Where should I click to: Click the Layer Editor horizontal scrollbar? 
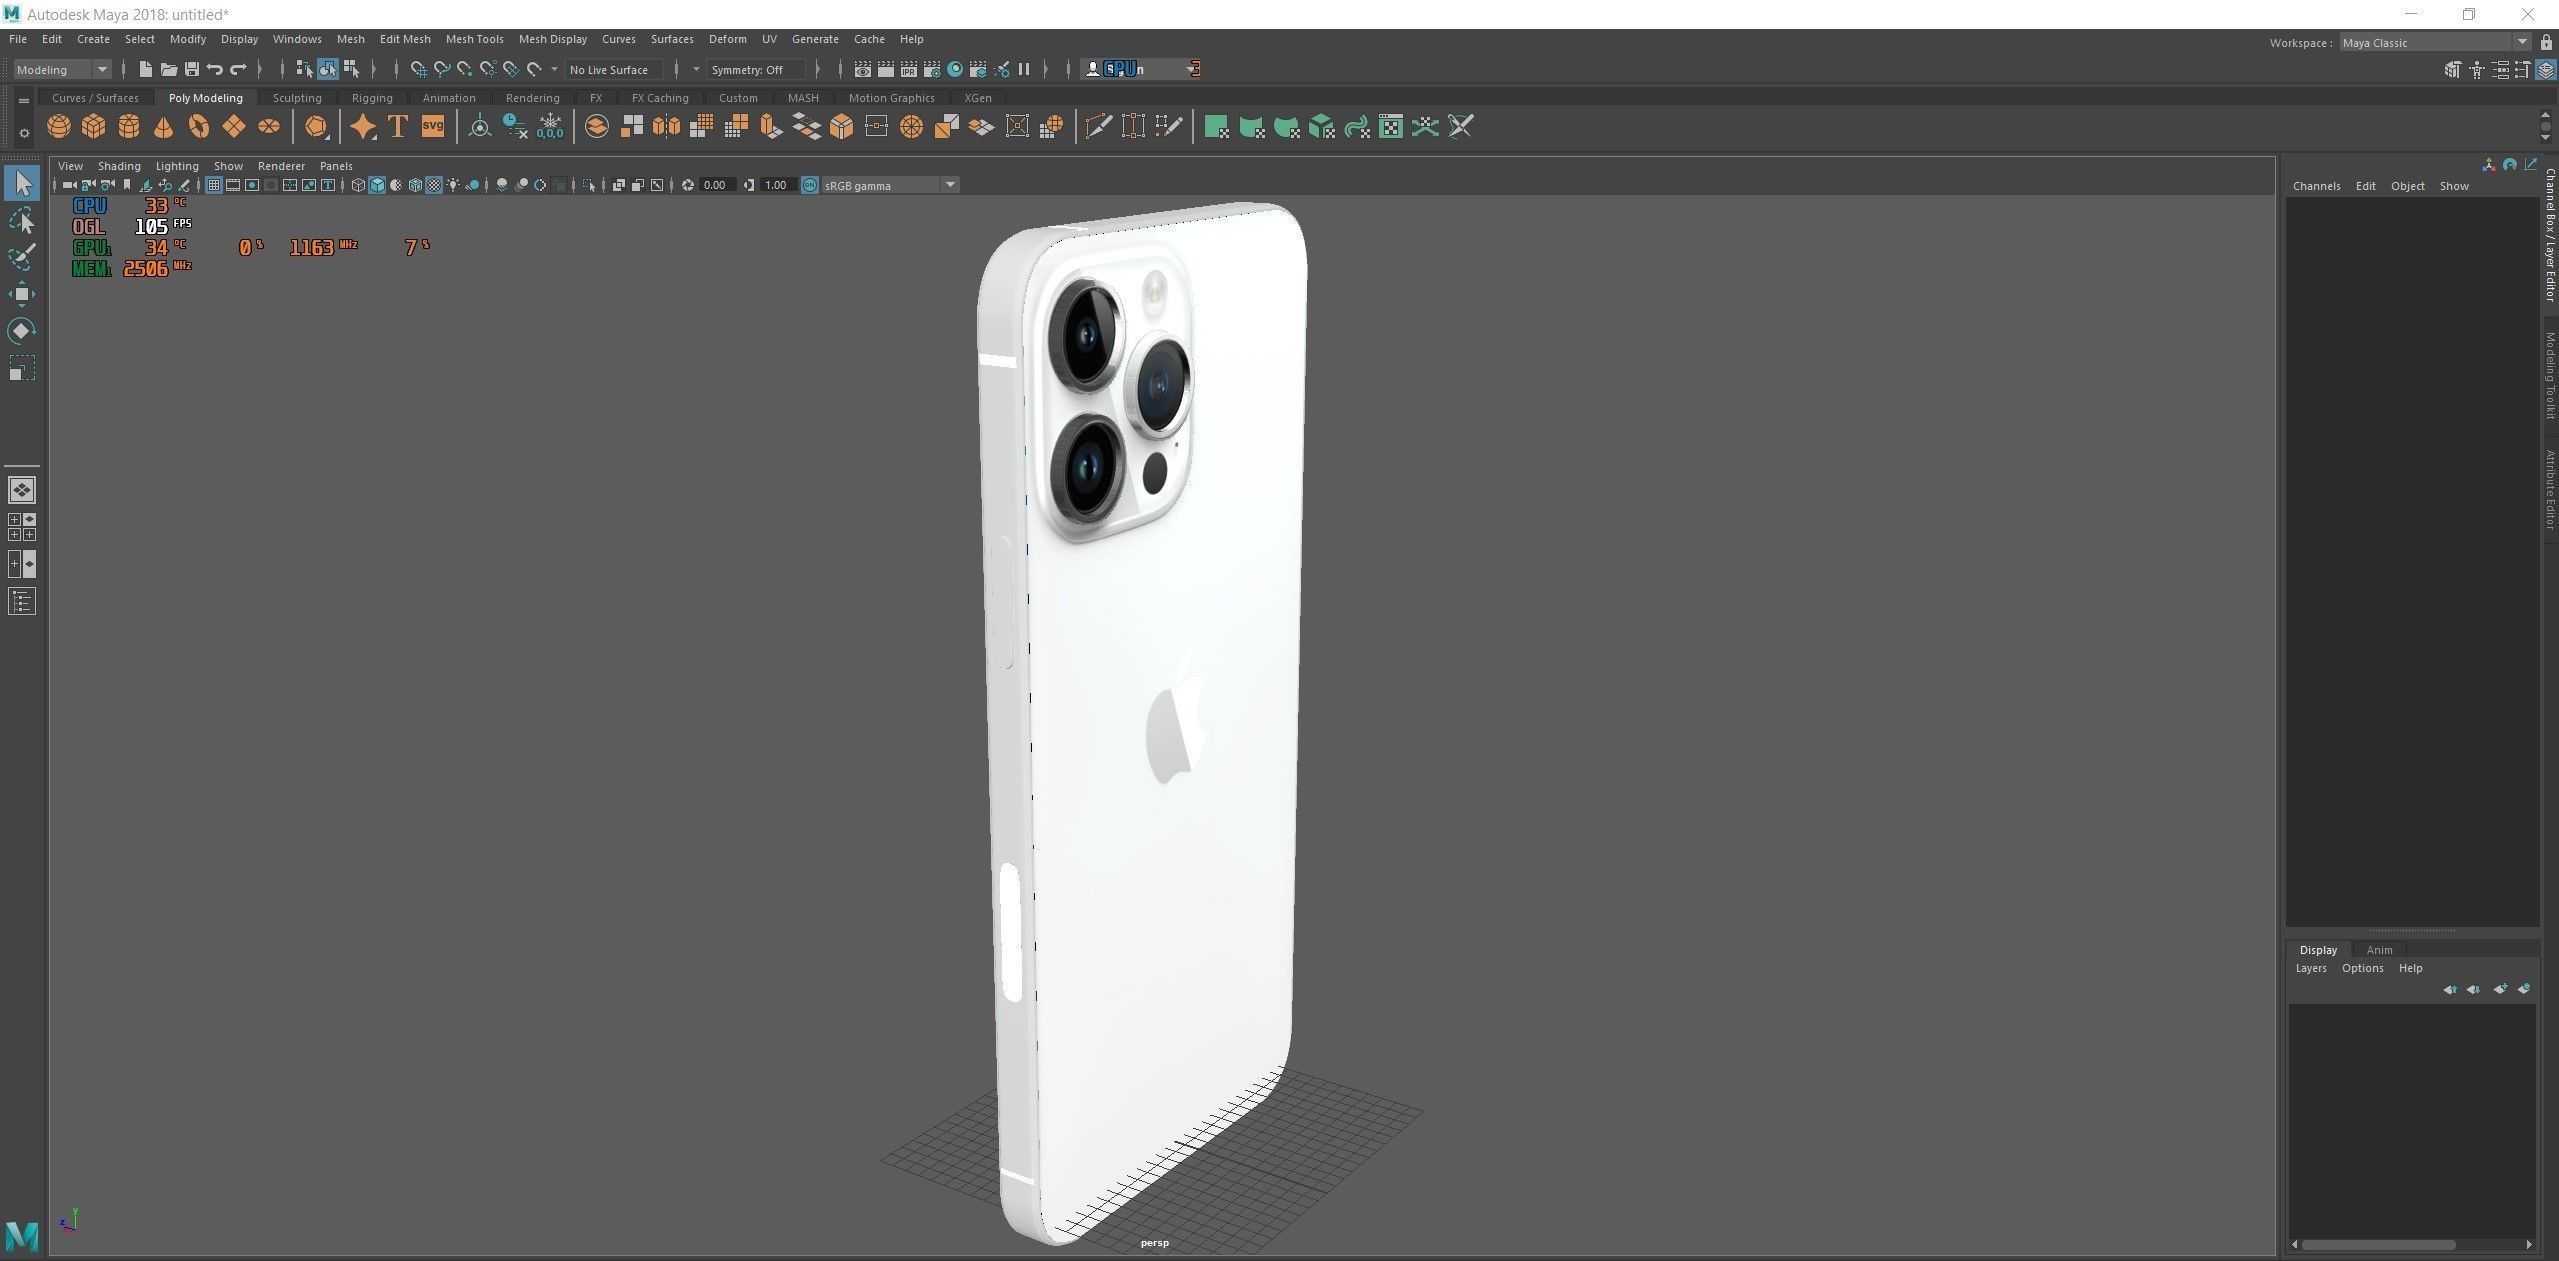2378,1245
